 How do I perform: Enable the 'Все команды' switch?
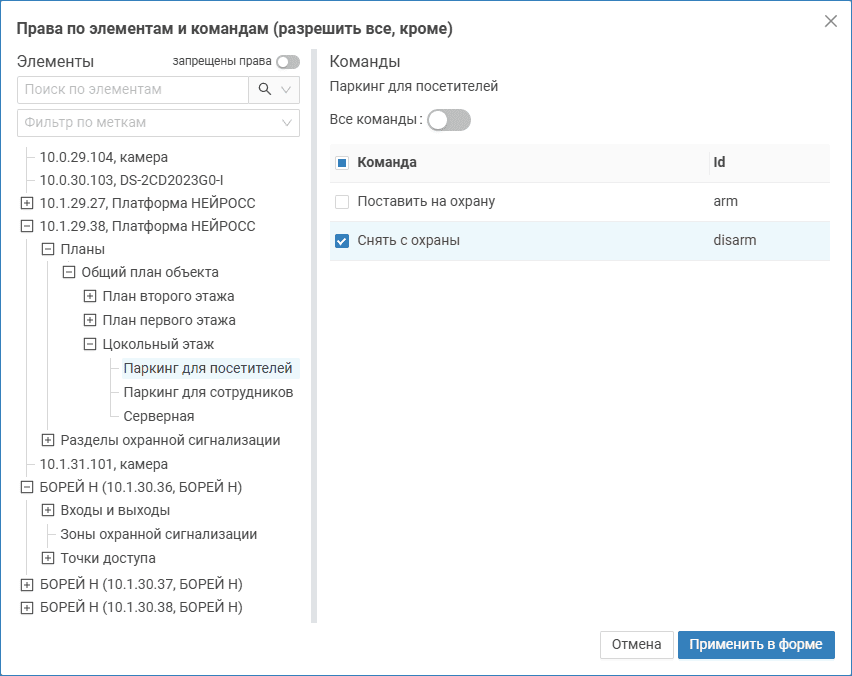tap(448, 120)
